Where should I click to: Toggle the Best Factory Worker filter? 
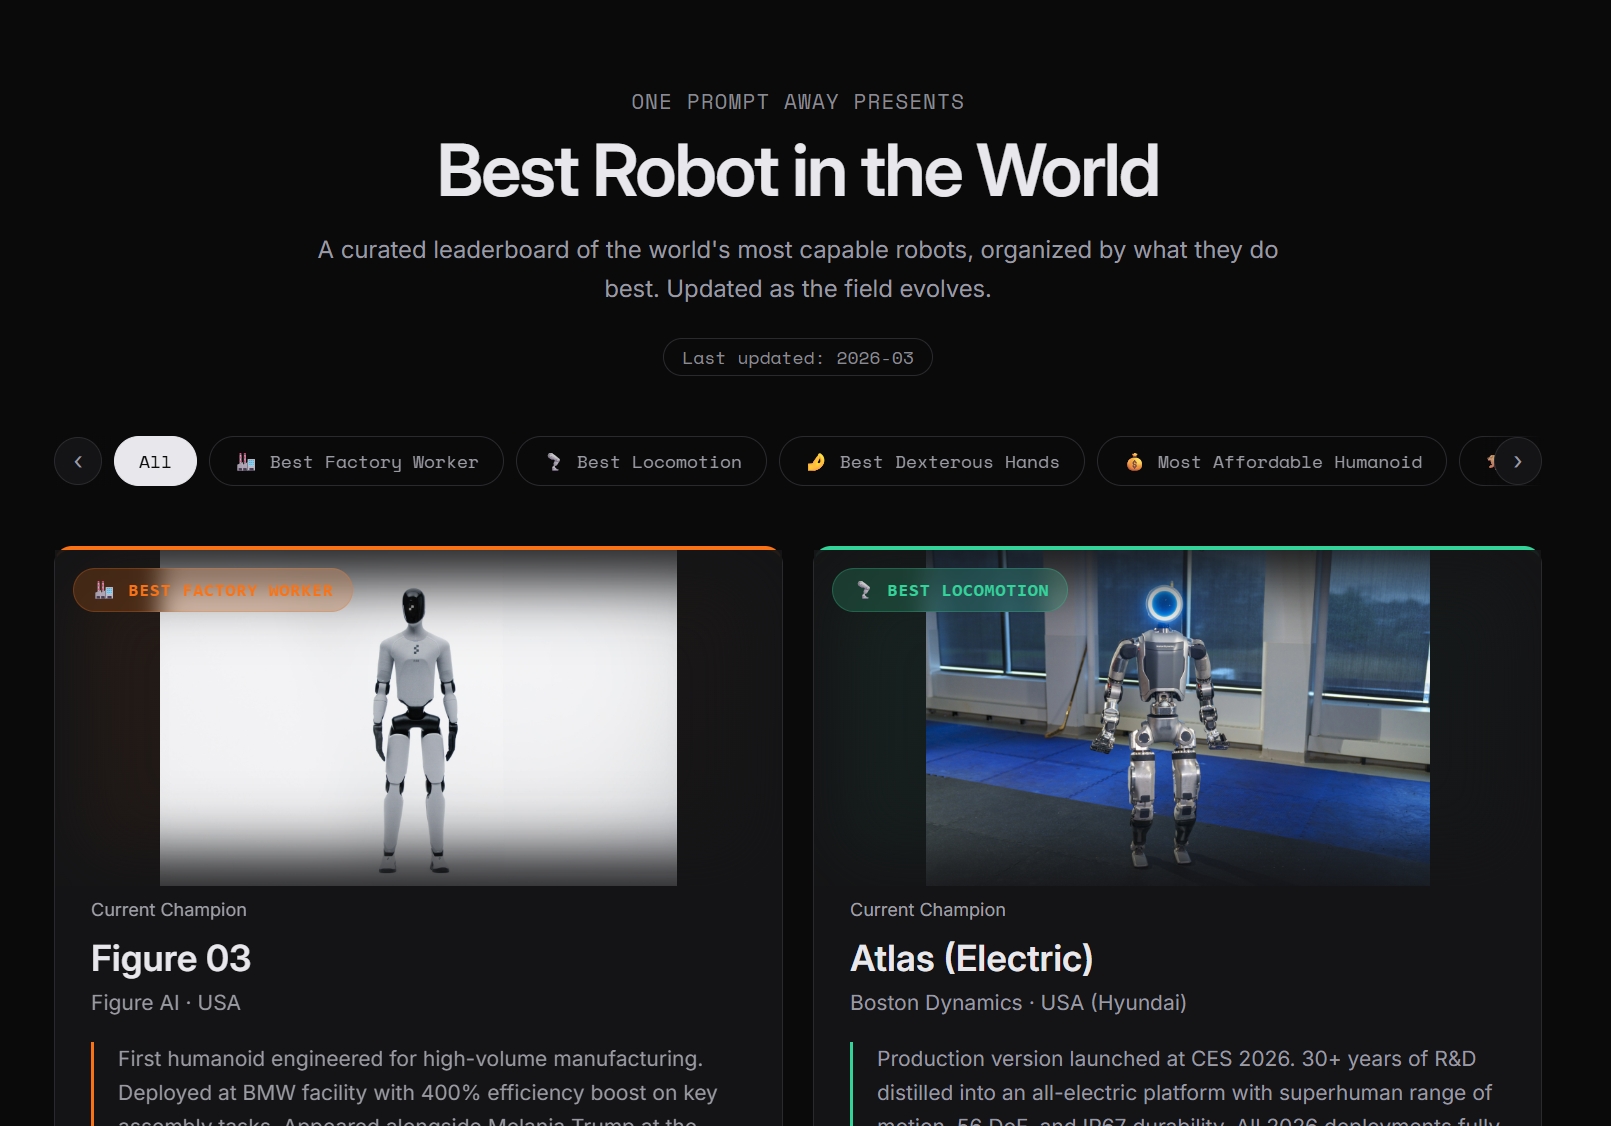[x=356, y=461]
